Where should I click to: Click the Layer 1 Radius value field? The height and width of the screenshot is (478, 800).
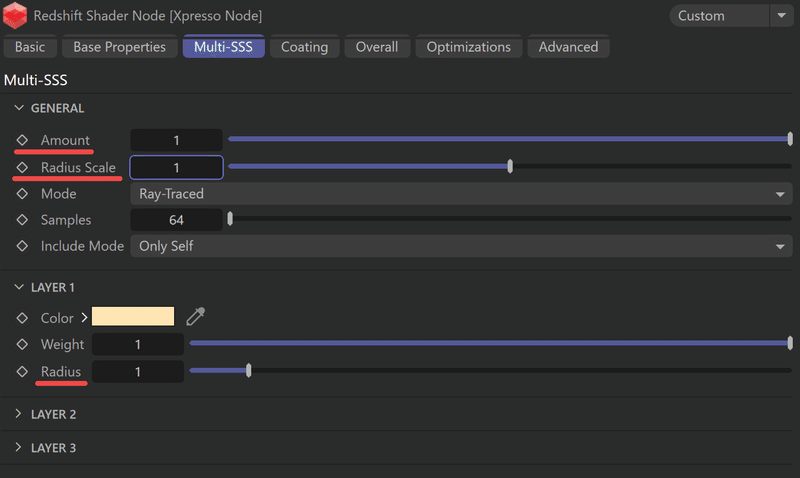pyautogui.click(x=138, y=372)
